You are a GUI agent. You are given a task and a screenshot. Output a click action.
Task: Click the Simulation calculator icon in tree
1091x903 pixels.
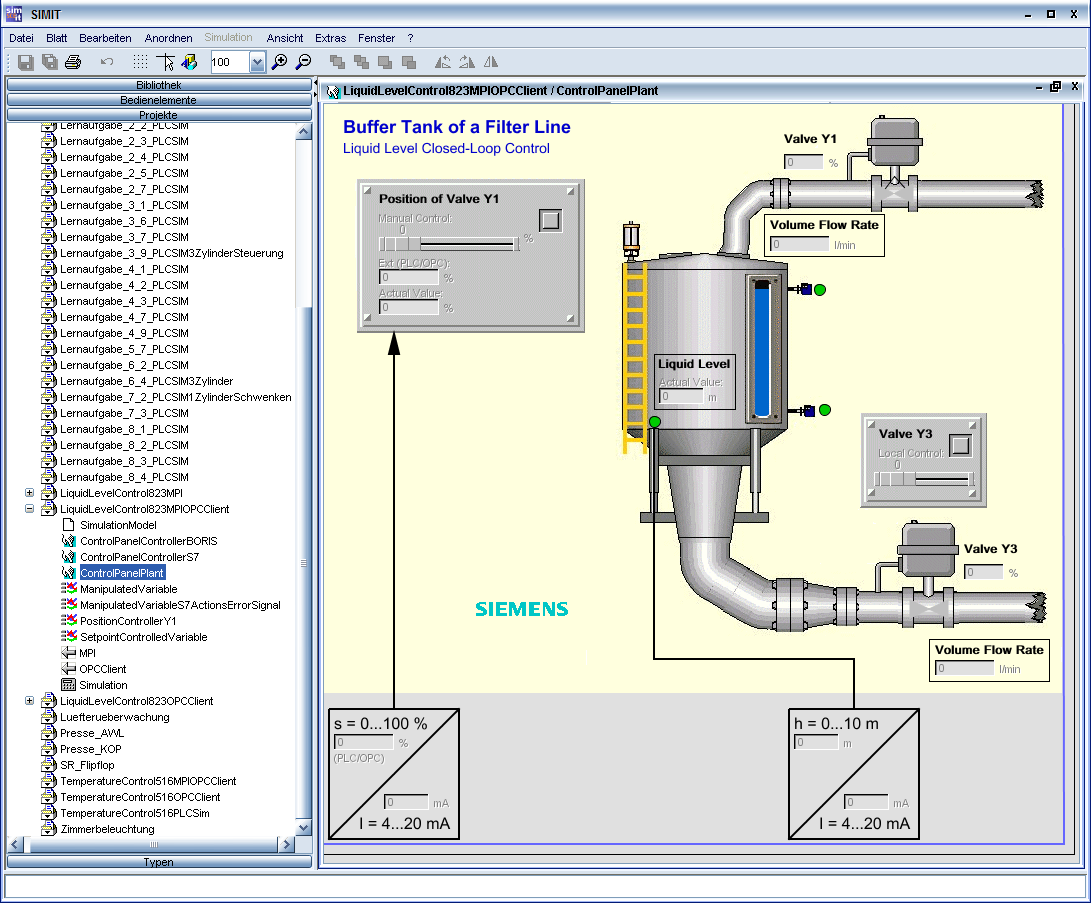pyautogui.click(x=68, y=685)
